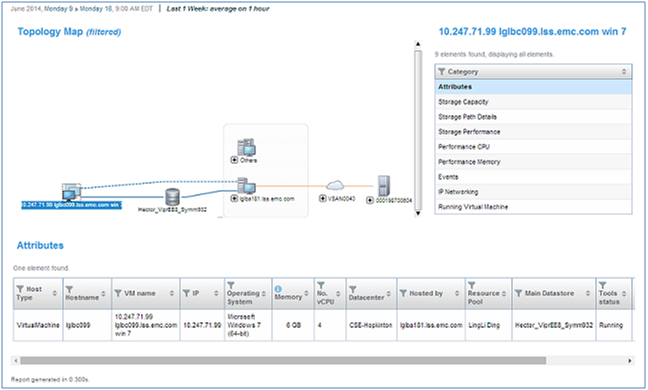Click the topology map vertical scrollbar track

[x=418, y=129]
